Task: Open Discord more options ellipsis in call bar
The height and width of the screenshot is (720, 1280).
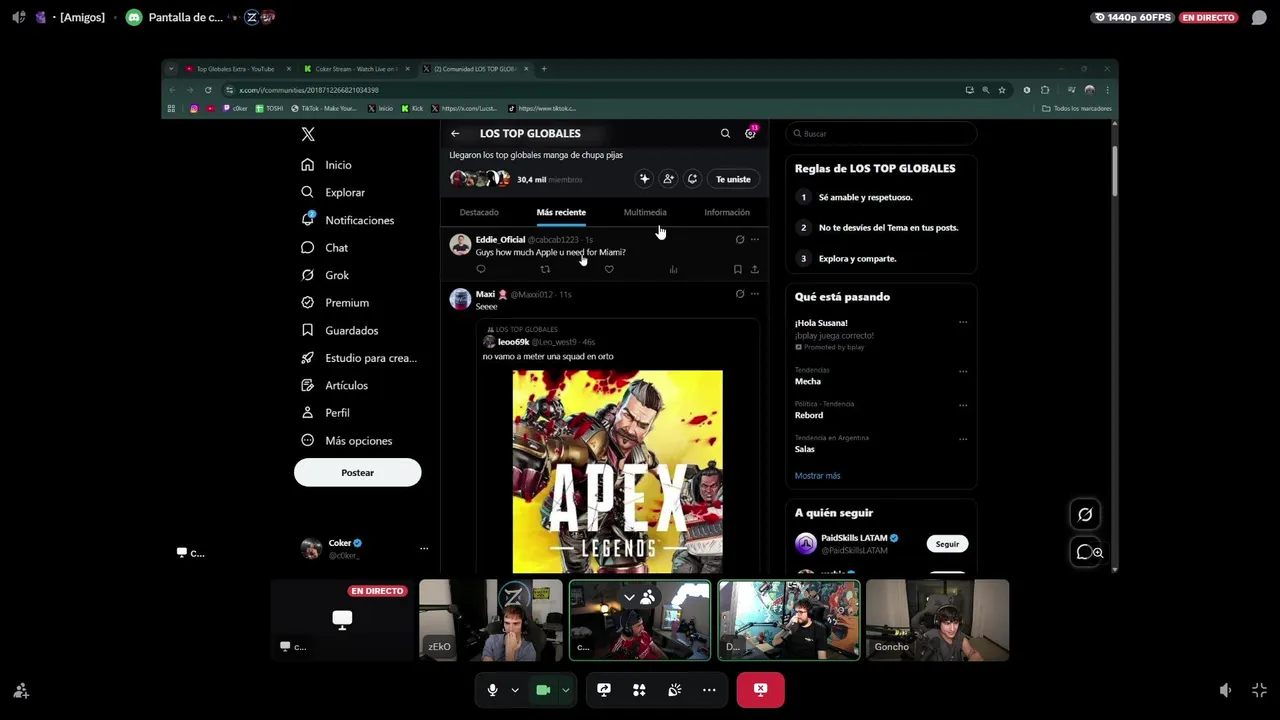Action: pyautogui.click(x=709, y=690)
